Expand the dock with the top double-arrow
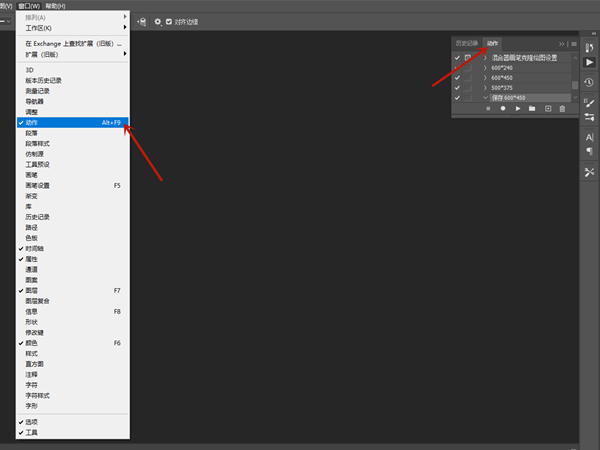 point(594,34)
